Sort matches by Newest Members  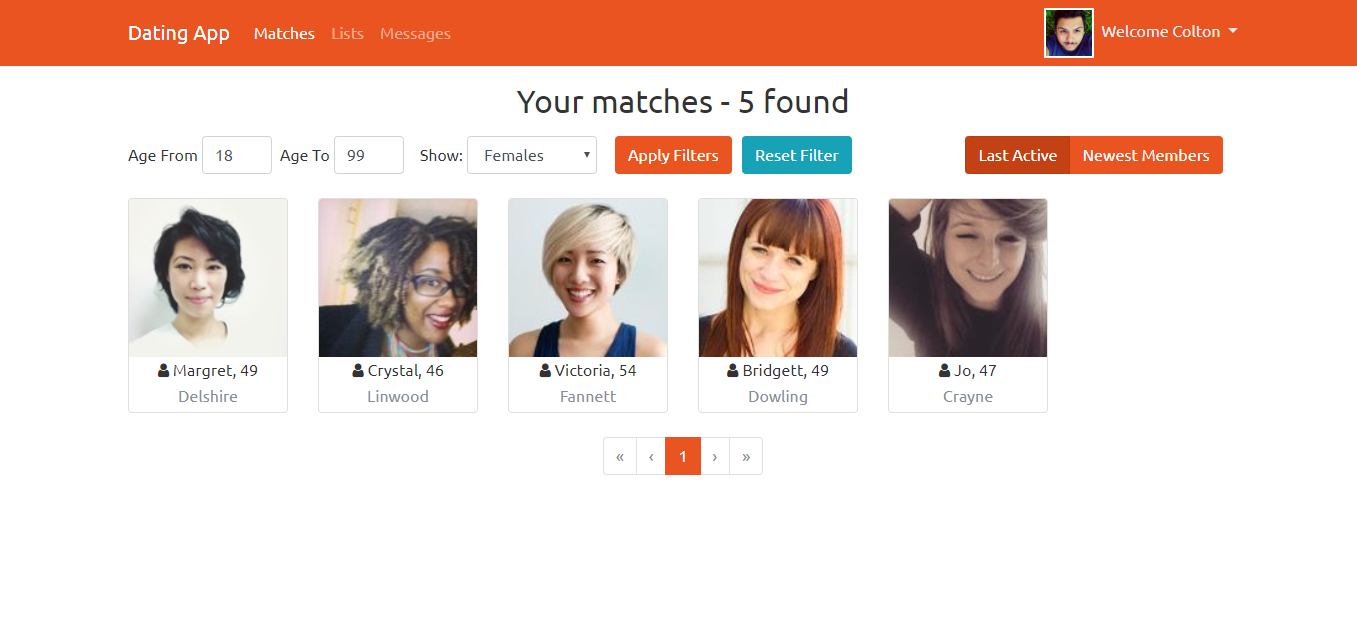pyautogui.click(x=1146, y=155)
